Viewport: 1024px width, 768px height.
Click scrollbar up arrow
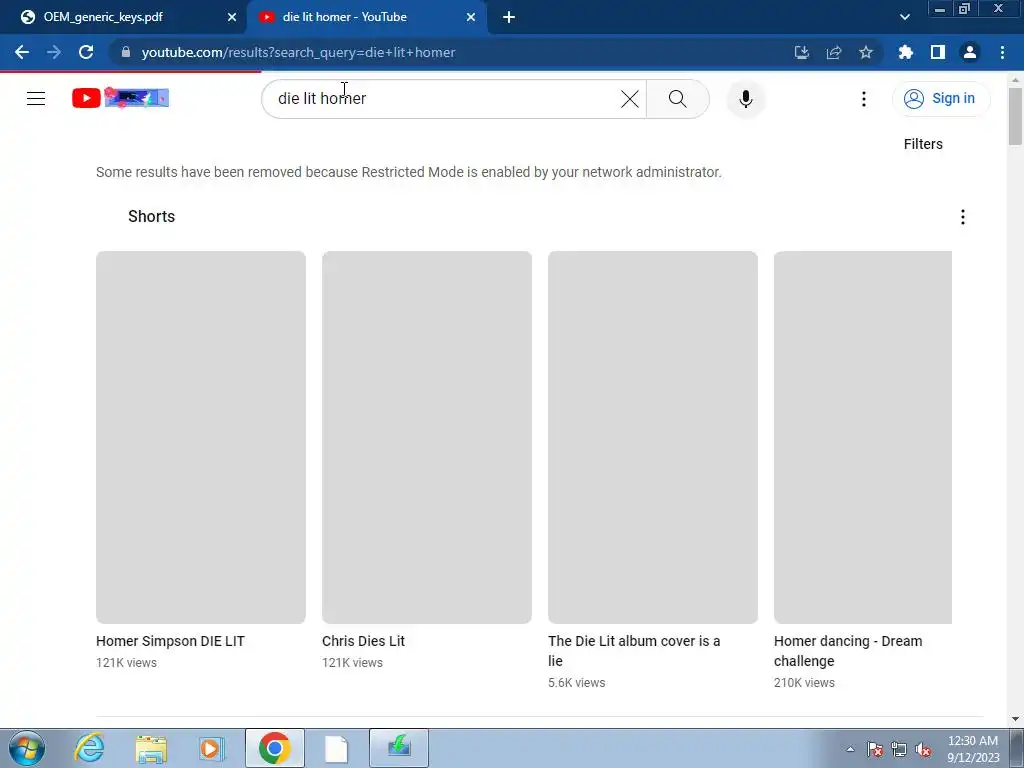pos(1015,80)
